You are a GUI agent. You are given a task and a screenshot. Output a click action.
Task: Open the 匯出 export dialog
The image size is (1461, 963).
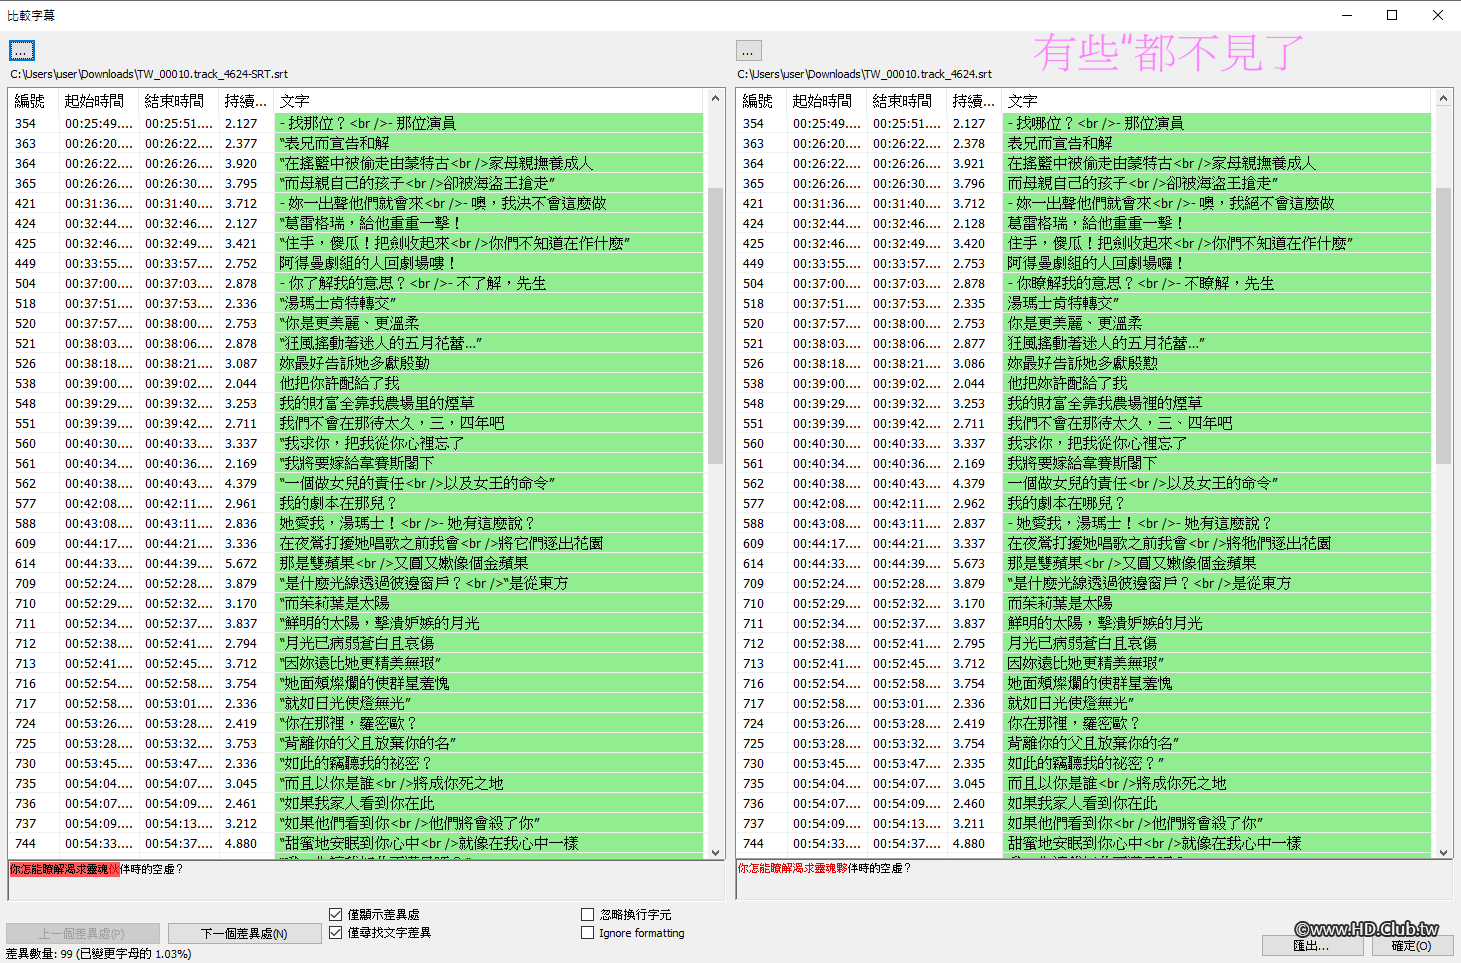[1314, 945]
